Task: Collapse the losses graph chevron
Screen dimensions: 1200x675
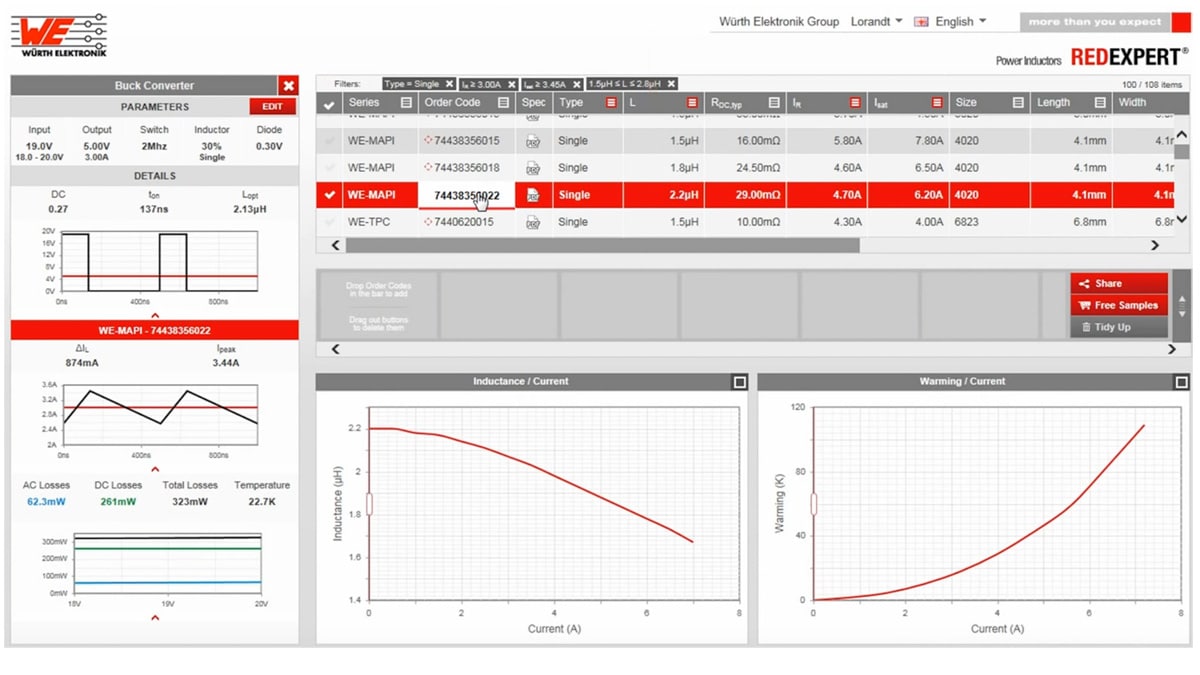Action: tap(155, 617)
